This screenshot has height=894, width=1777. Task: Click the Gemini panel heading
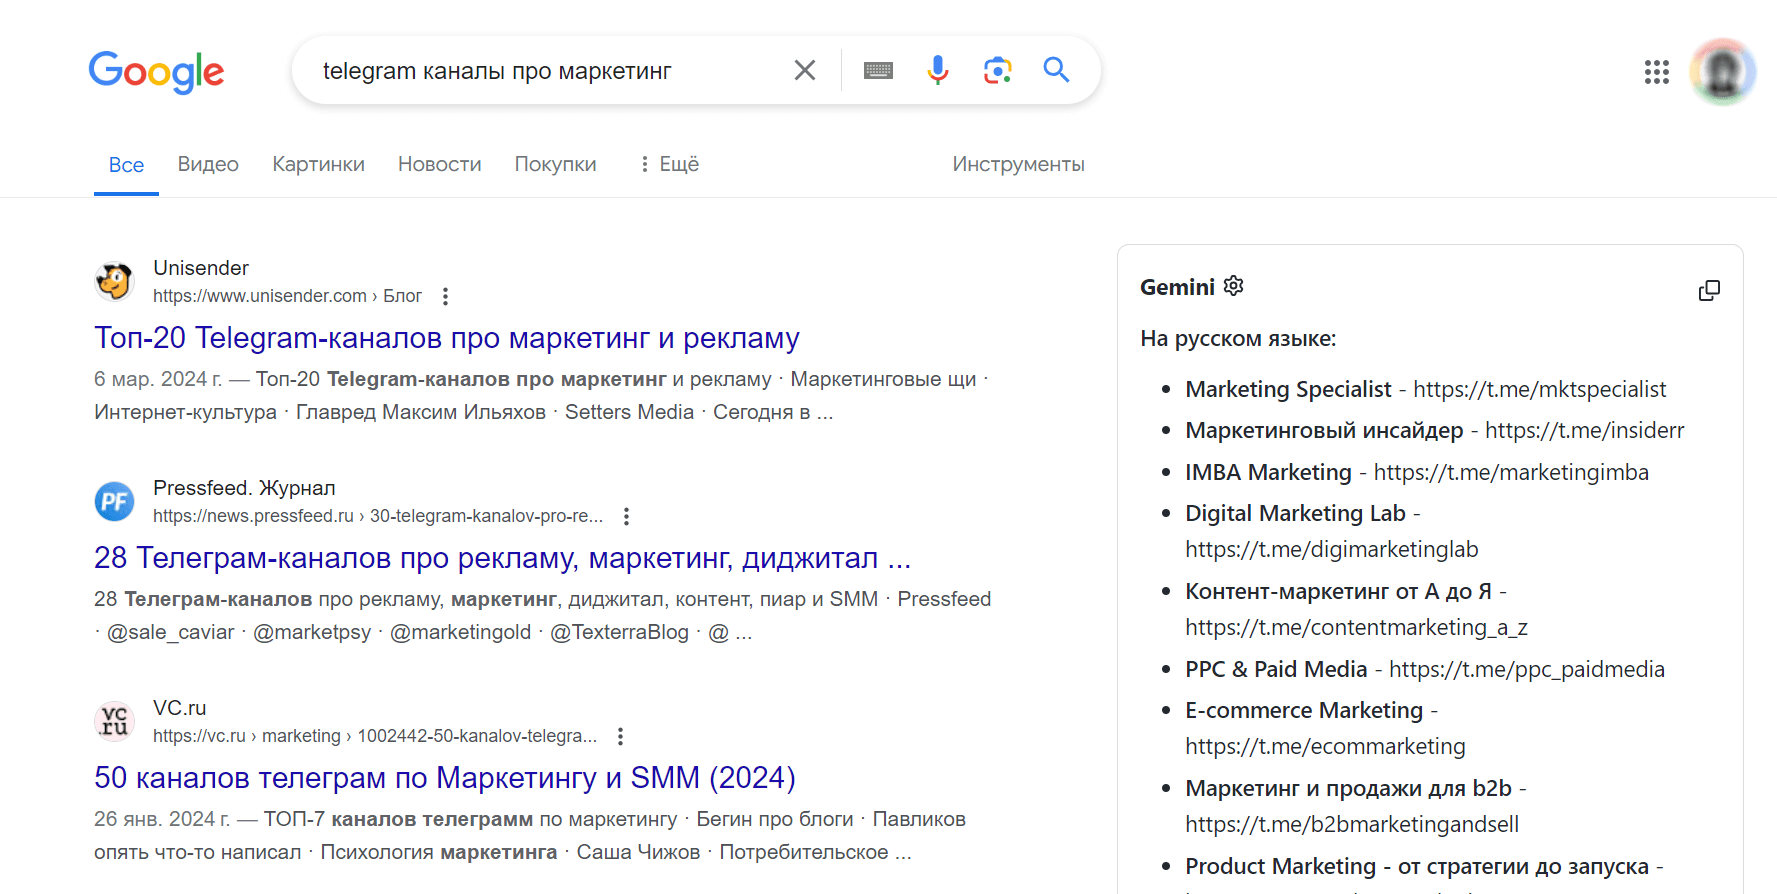(x=1177, y=287)
